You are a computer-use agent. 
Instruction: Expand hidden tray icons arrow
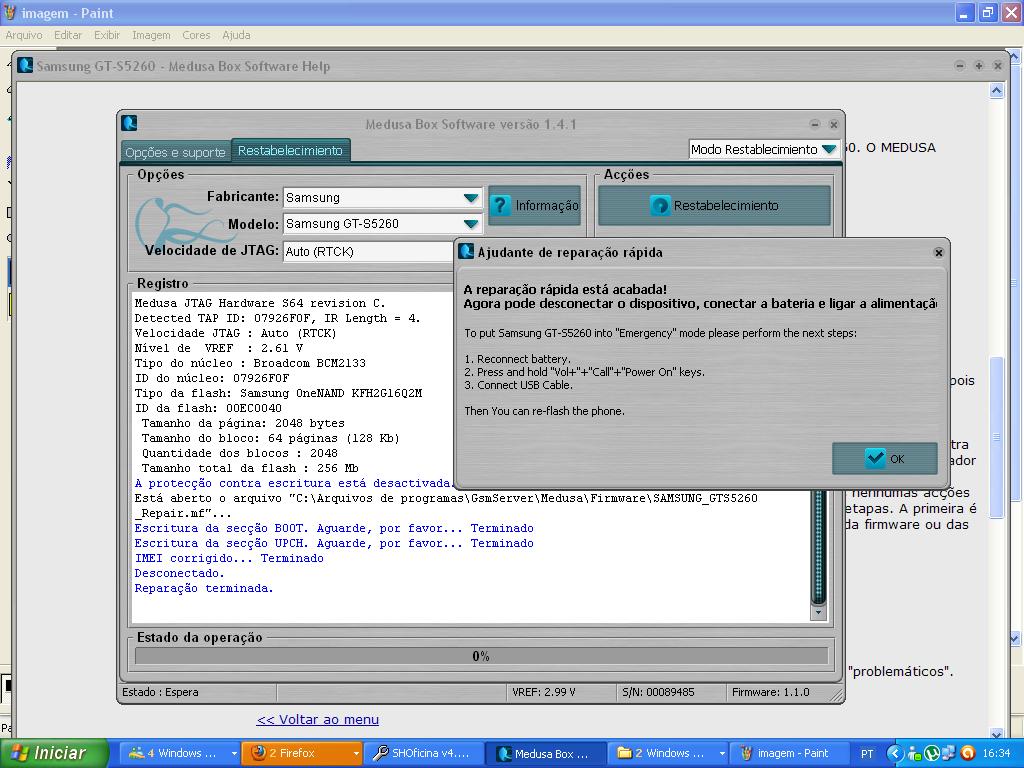click(894, 754)
